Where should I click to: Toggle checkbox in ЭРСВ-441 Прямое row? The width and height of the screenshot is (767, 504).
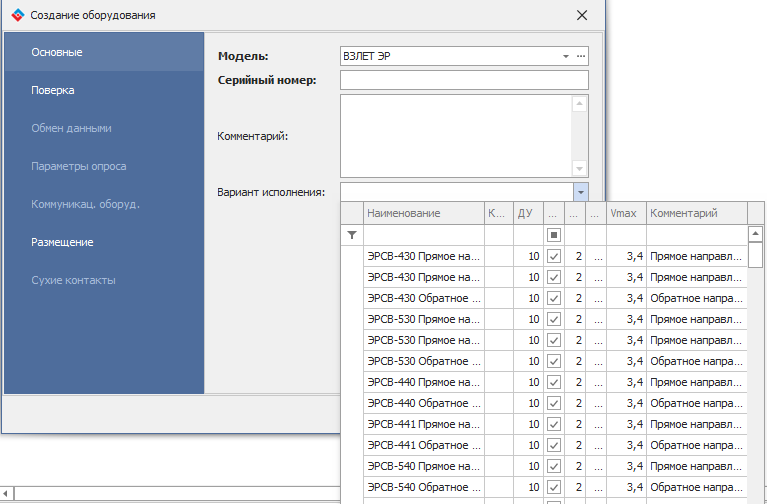coord(554,424)
